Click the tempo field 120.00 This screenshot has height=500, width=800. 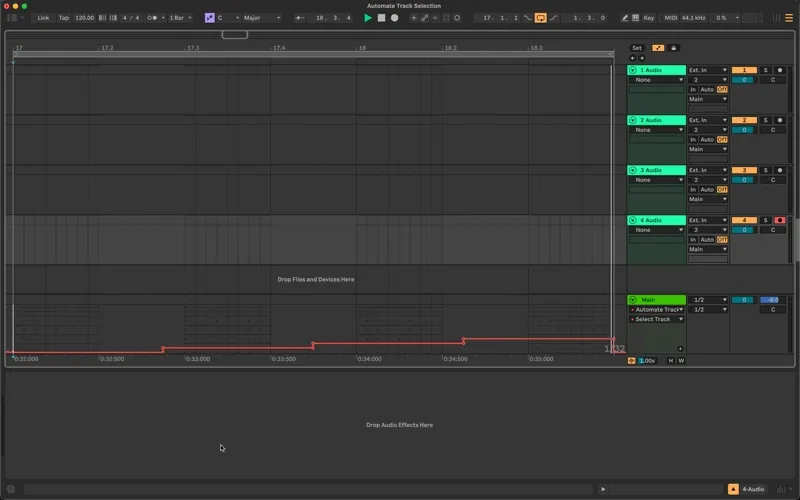[x=85, y=18]
